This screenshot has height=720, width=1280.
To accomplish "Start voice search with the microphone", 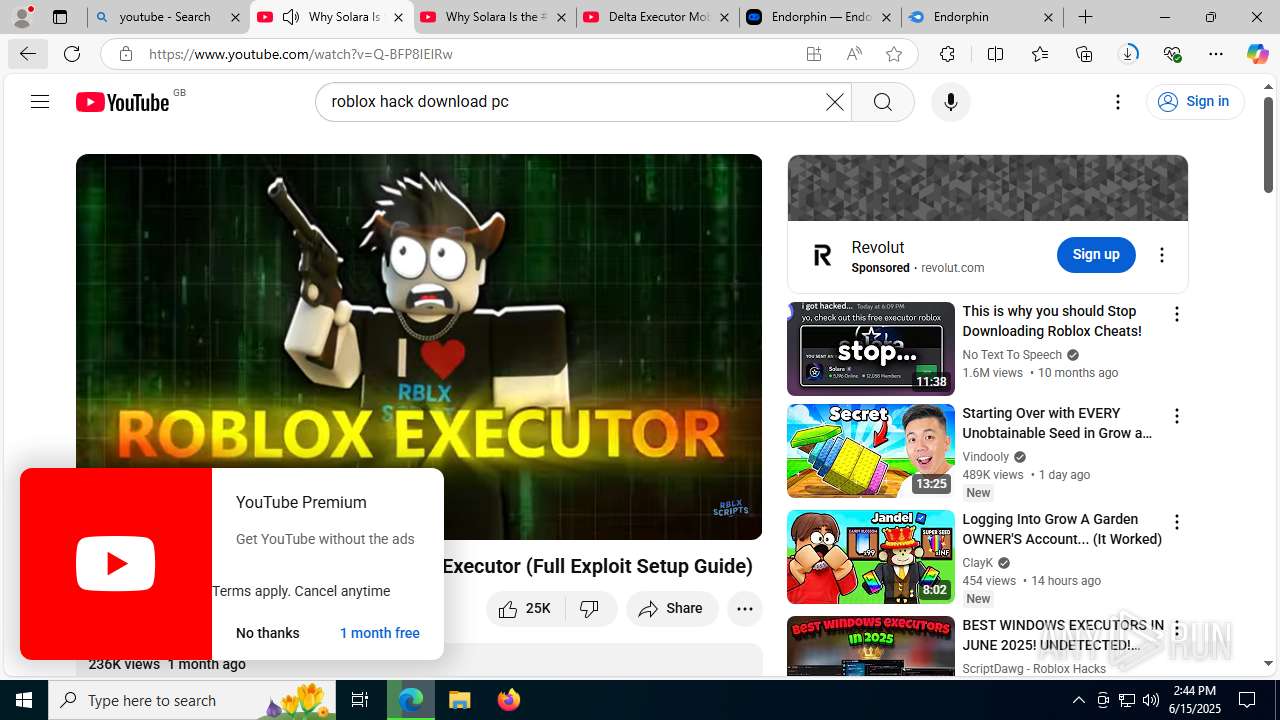I will 950,102.
